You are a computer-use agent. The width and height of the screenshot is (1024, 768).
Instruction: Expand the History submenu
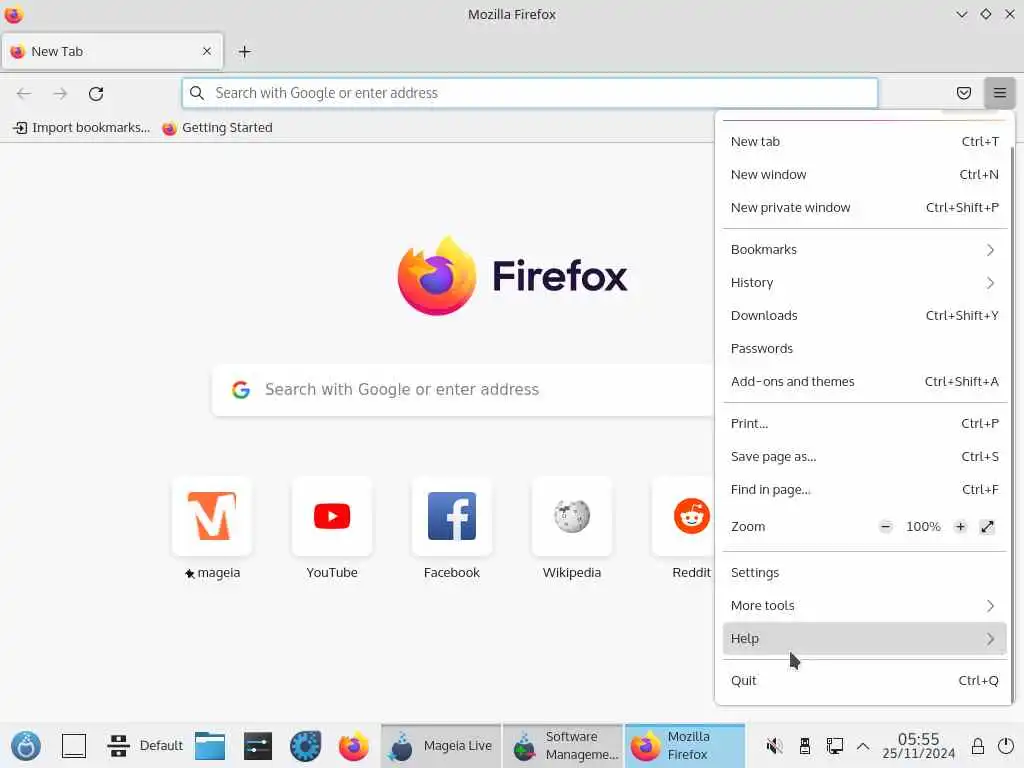864,283
